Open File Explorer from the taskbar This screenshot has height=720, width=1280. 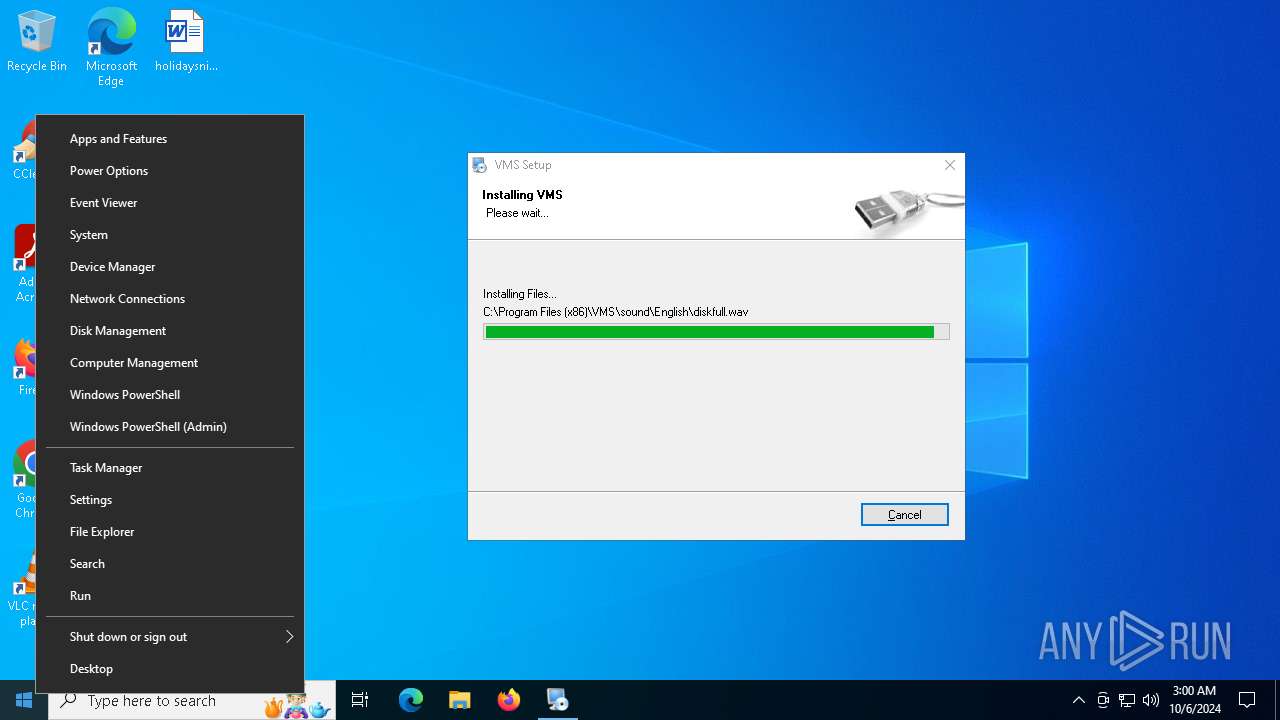coord(460,700)
